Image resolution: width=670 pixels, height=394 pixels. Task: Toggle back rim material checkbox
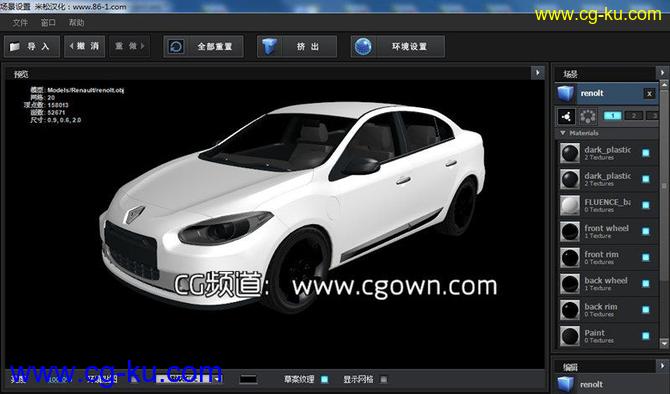click(x=646, y=309)
